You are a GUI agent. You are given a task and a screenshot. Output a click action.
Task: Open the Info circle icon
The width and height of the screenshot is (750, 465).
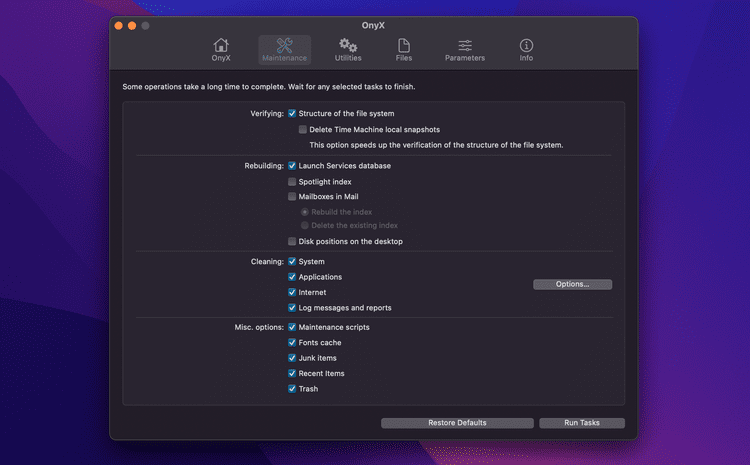pos(526,45)
